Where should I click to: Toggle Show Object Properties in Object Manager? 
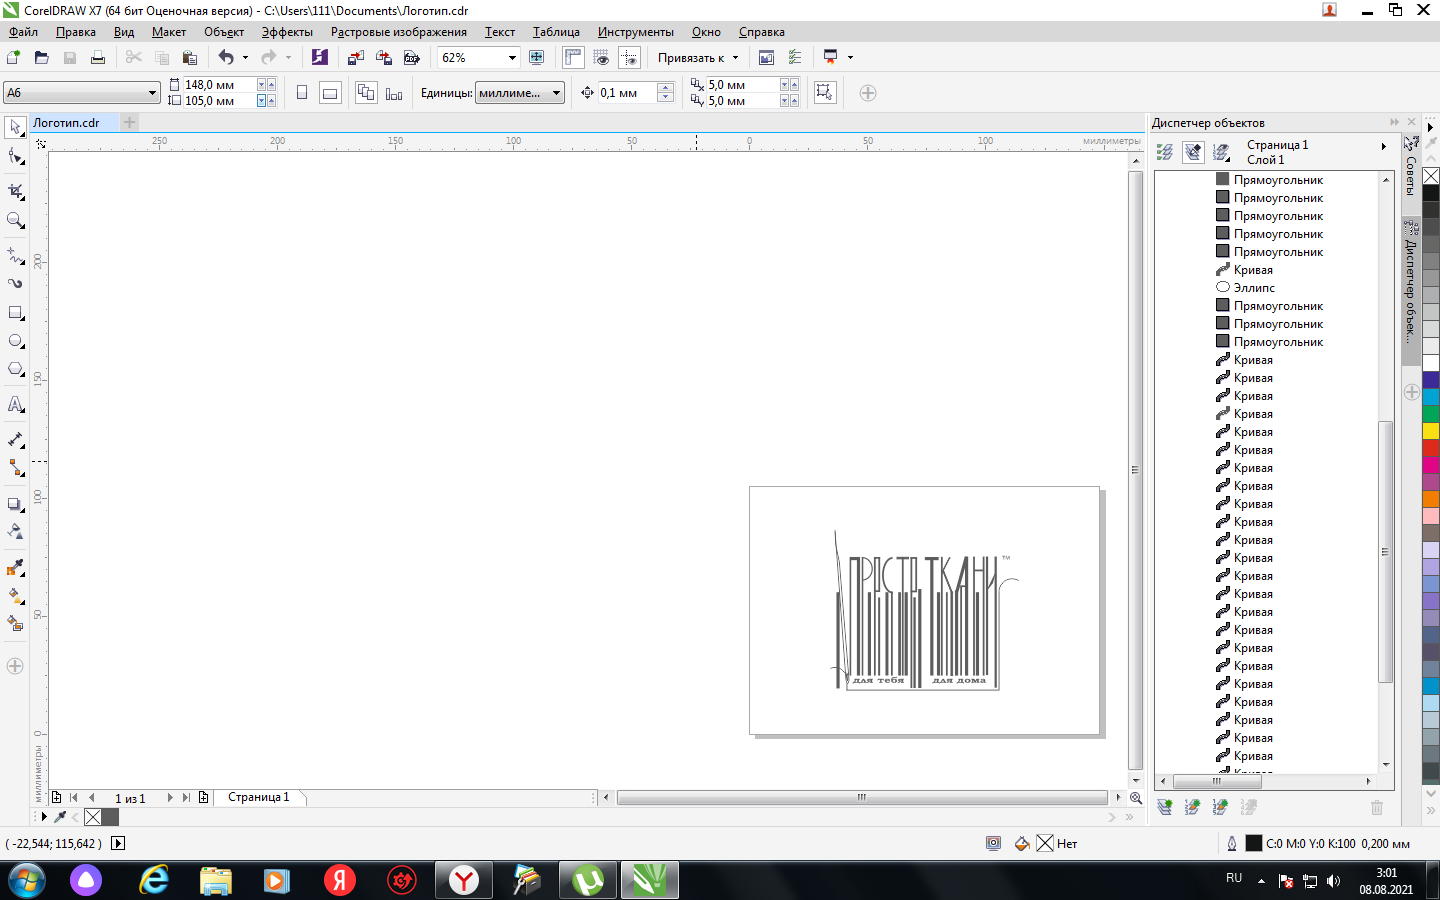pyautogui.click(x=1165, y=152)
